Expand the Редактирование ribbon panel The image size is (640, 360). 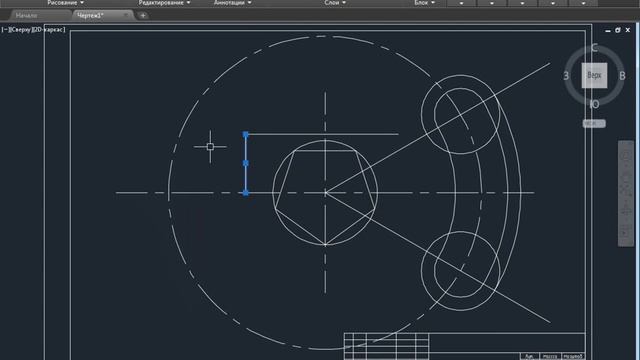(x=164, y=2)
